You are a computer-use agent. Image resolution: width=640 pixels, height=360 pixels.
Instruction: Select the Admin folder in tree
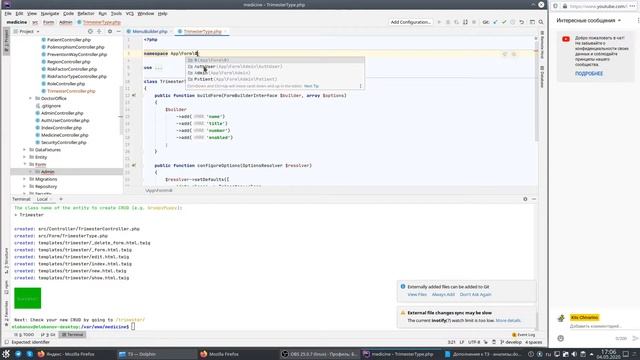pyautogui.click(x=67, y=172)
